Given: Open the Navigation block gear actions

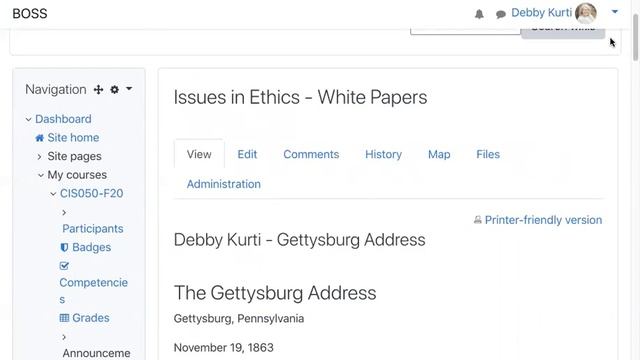Looking at the screenshot, I should 115,89.
